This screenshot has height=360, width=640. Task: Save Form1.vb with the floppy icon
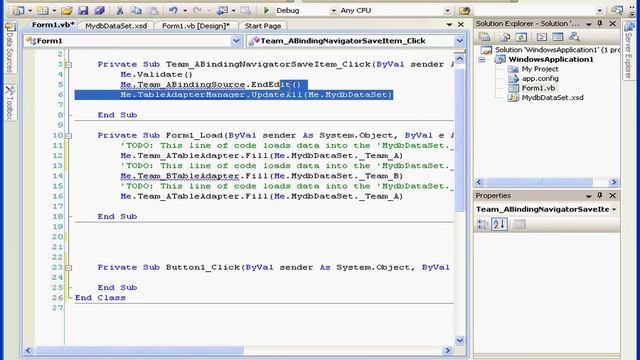click(83, 11)
